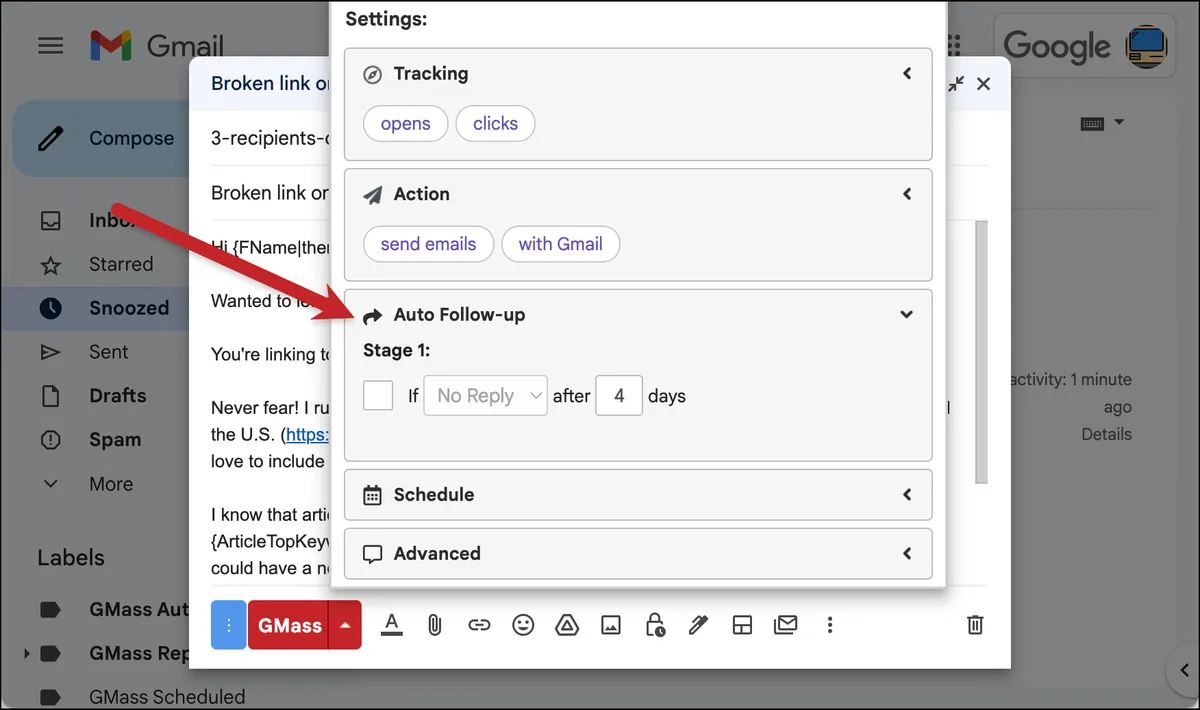Click the Gmail logo

[156, 46]
